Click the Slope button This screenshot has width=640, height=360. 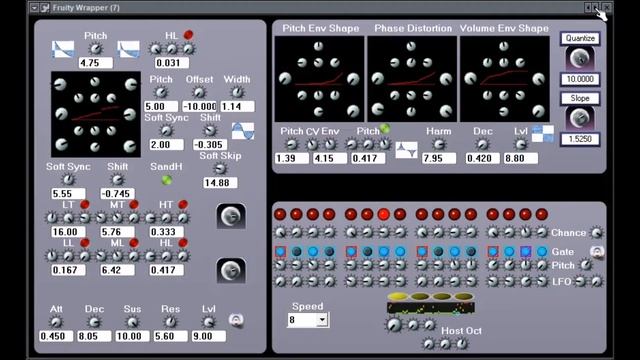pos(580,98)
